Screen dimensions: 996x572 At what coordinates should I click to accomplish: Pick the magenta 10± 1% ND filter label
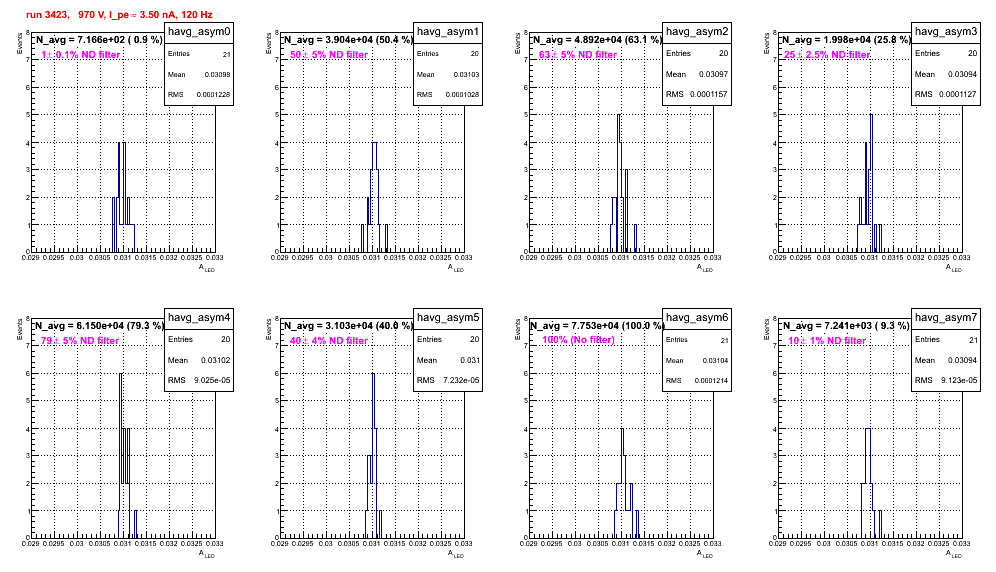[827, 341]
